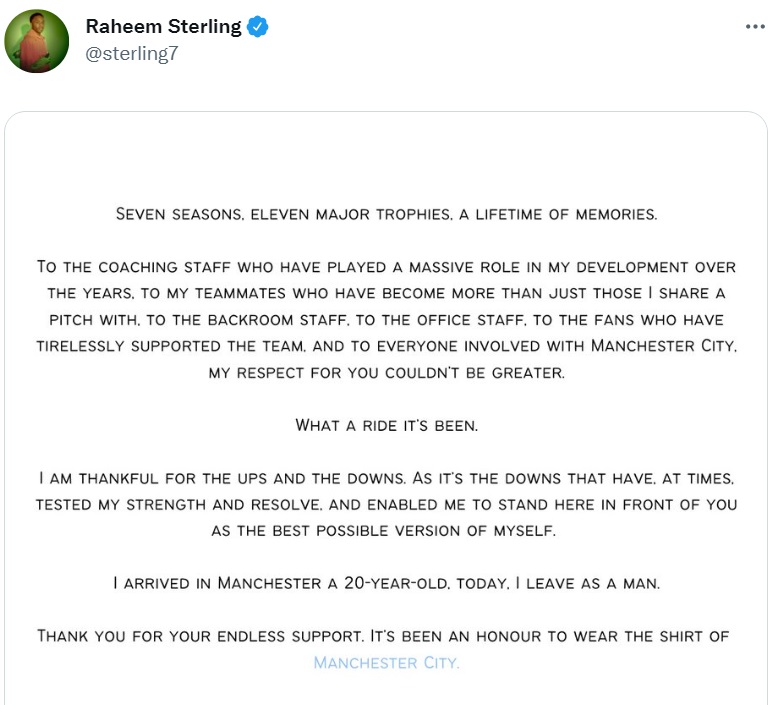Open Raheem Sterling's profile avatar
The width and height of the screenshot is (772, 705).
point(37,41)
